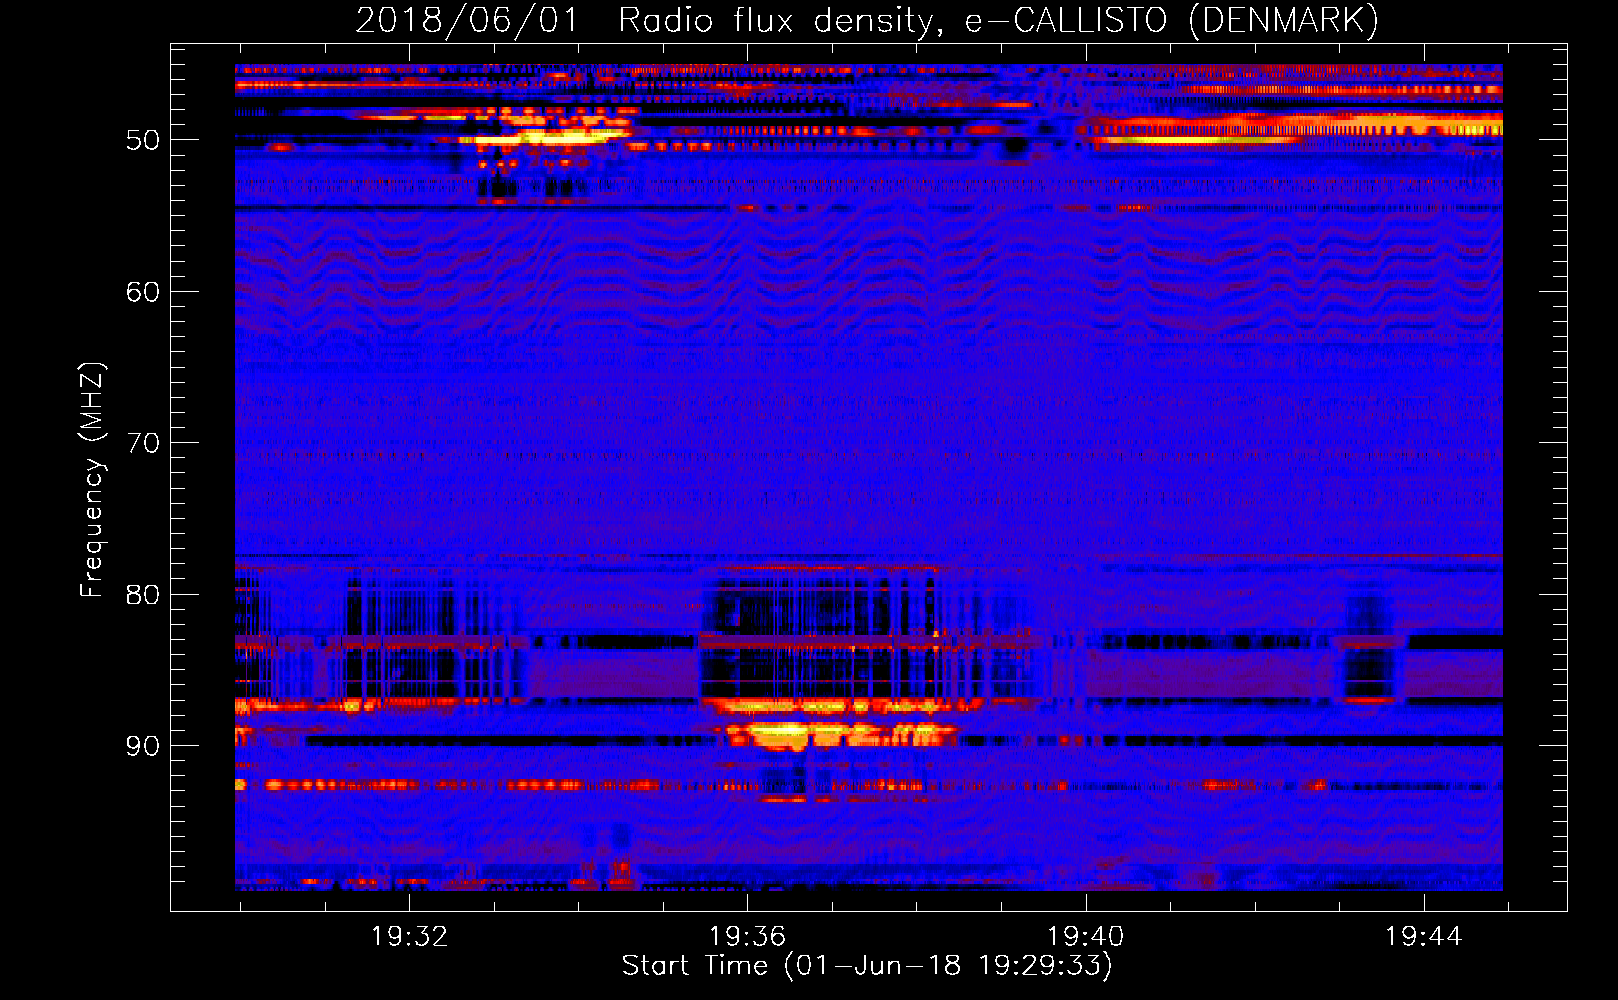Click the "Start Time (01-Jun-18 19:29:33)" label
Viewport: 1618px width, 1000px height.
point(867,966)
